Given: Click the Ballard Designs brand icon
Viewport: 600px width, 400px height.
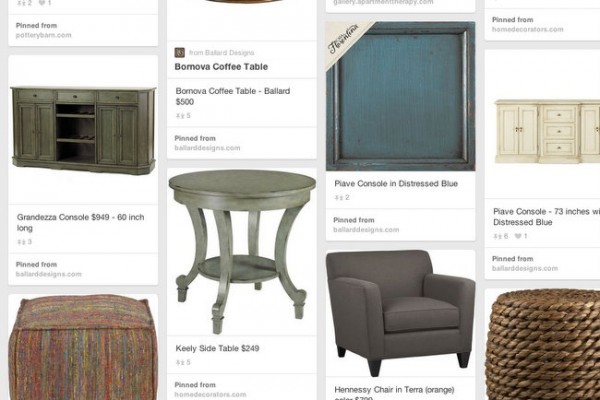Looking at the screenshot, I should coord(179,52).
